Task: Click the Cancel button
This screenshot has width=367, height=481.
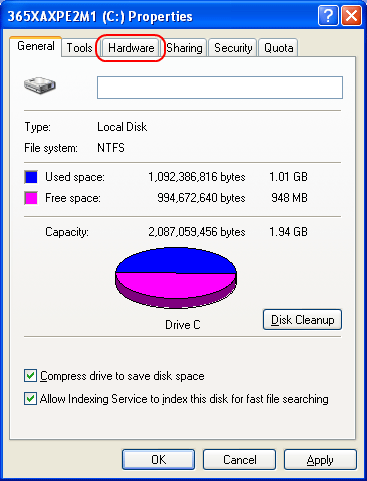Action: (239, 460)
